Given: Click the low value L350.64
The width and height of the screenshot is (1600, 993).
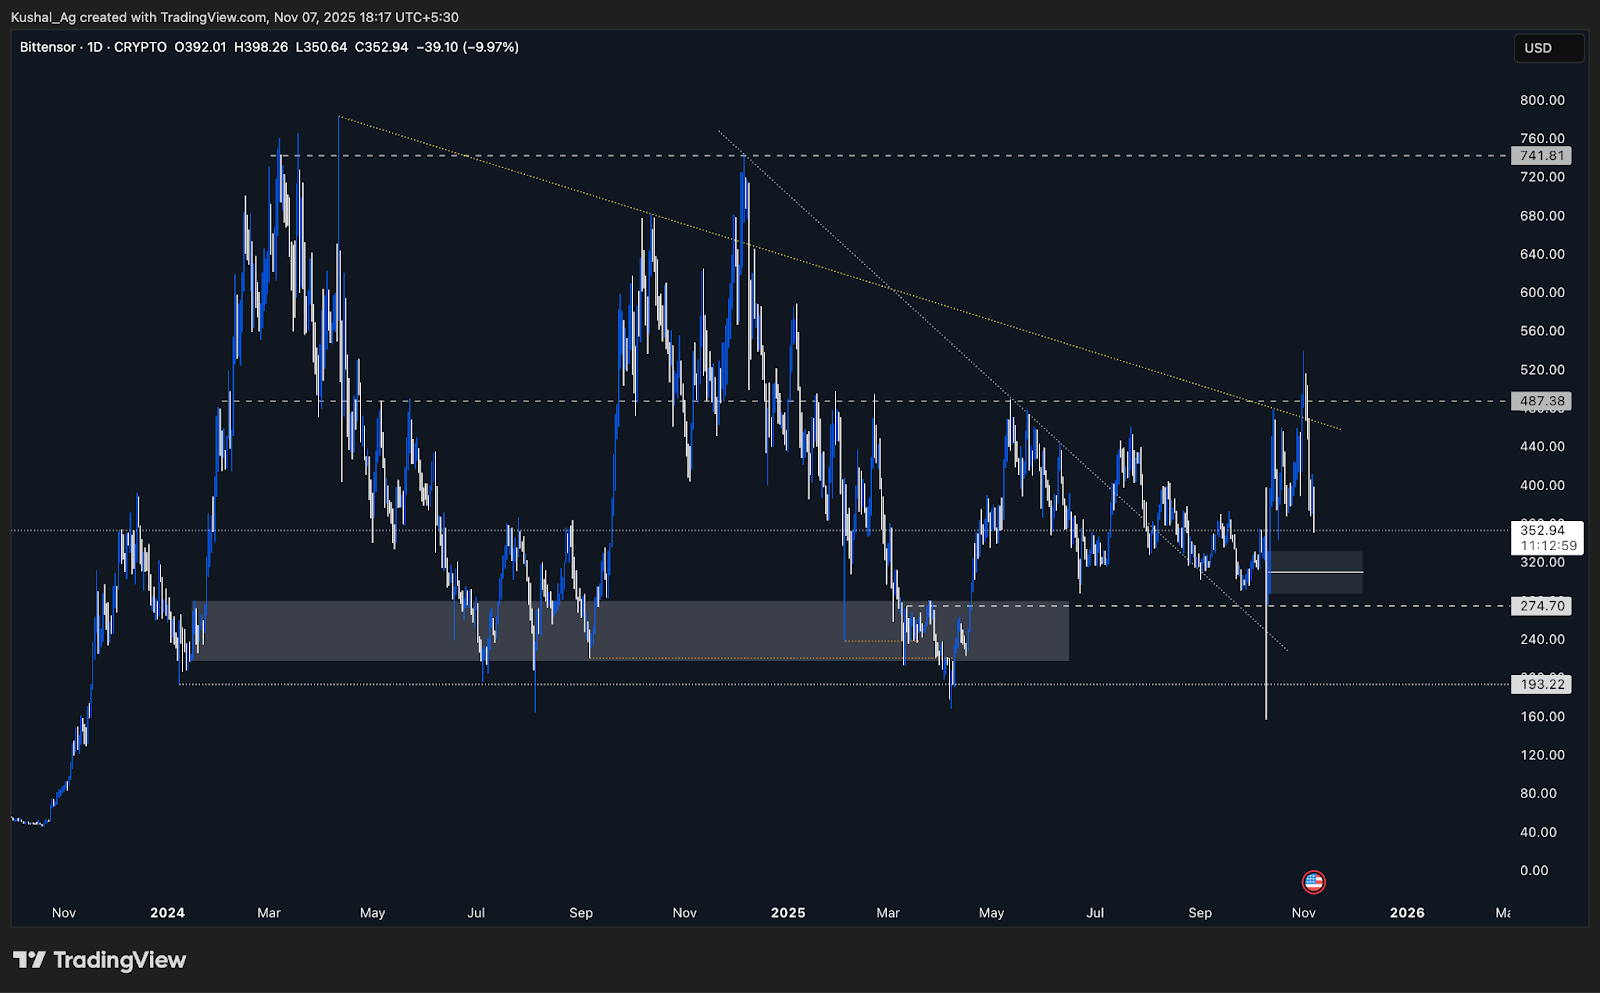Looking at the screenshot, I should pos(321,47).
